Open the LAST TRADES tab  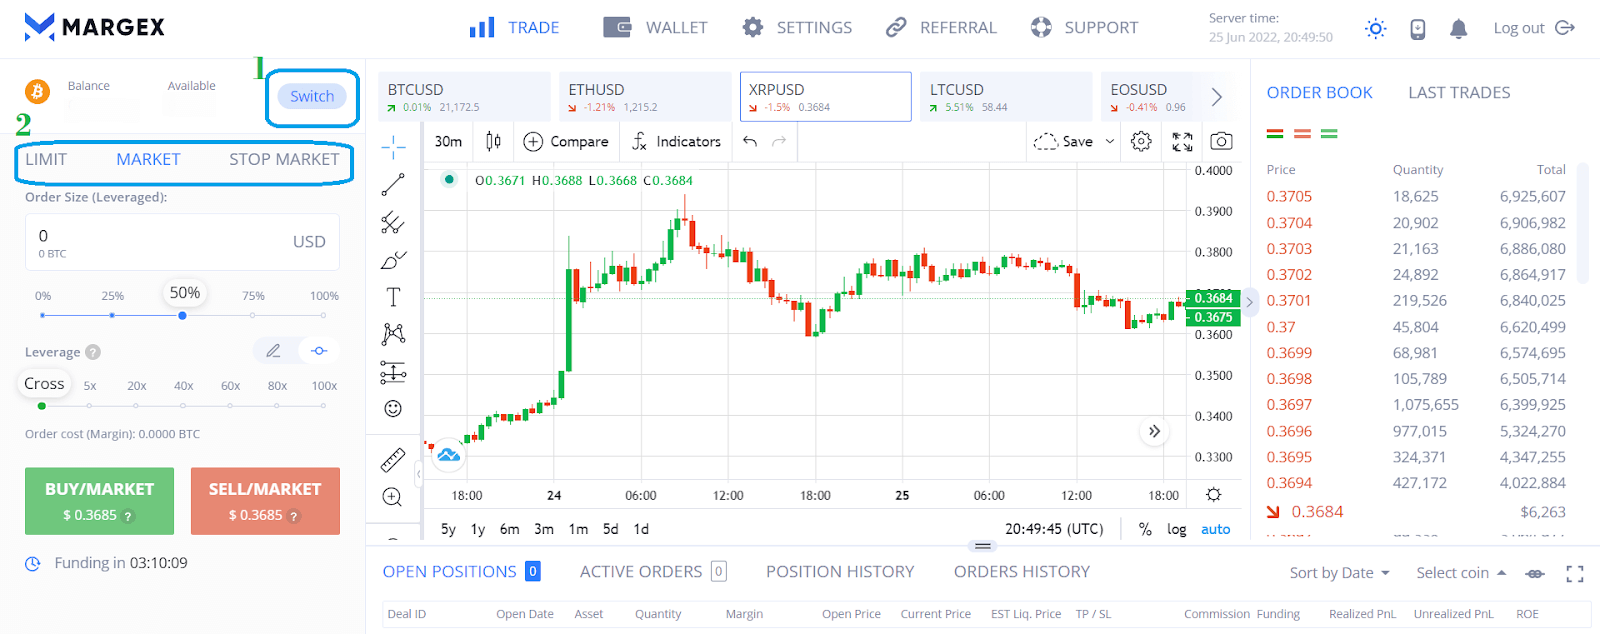click(1459, 93)
